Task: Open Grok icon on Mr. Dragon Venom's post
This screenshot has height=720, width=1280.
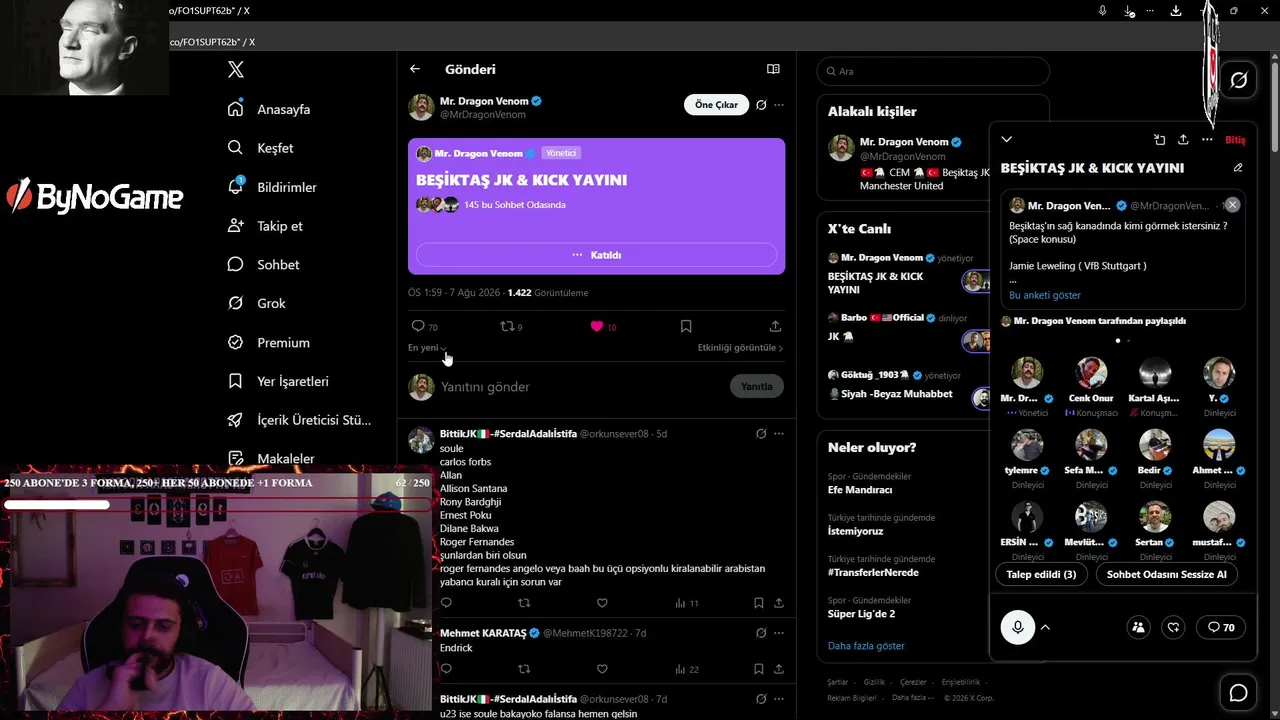Action: click(x=761, y=105)
